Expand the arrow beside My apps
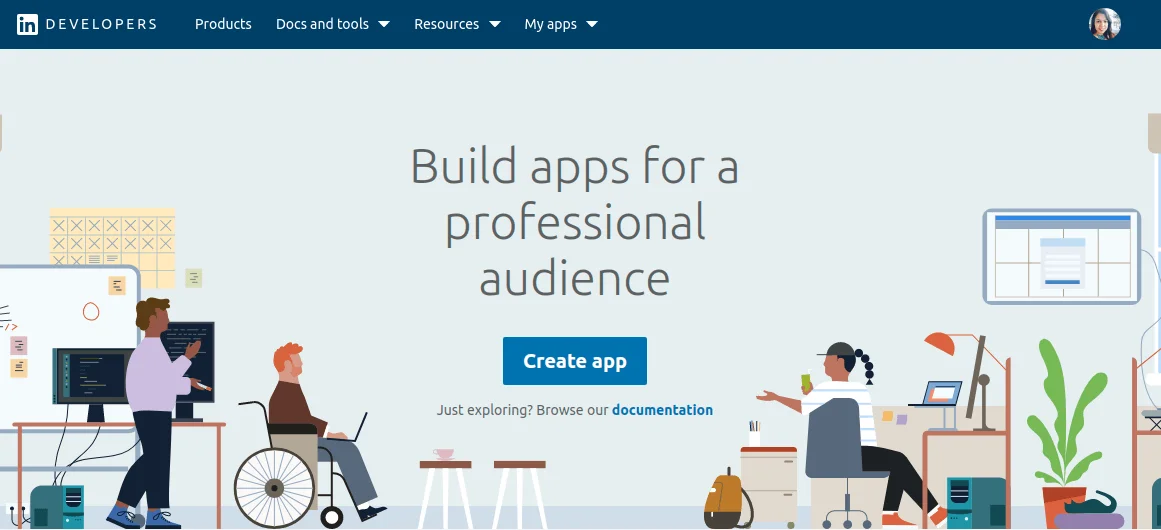 pos(592,24)
